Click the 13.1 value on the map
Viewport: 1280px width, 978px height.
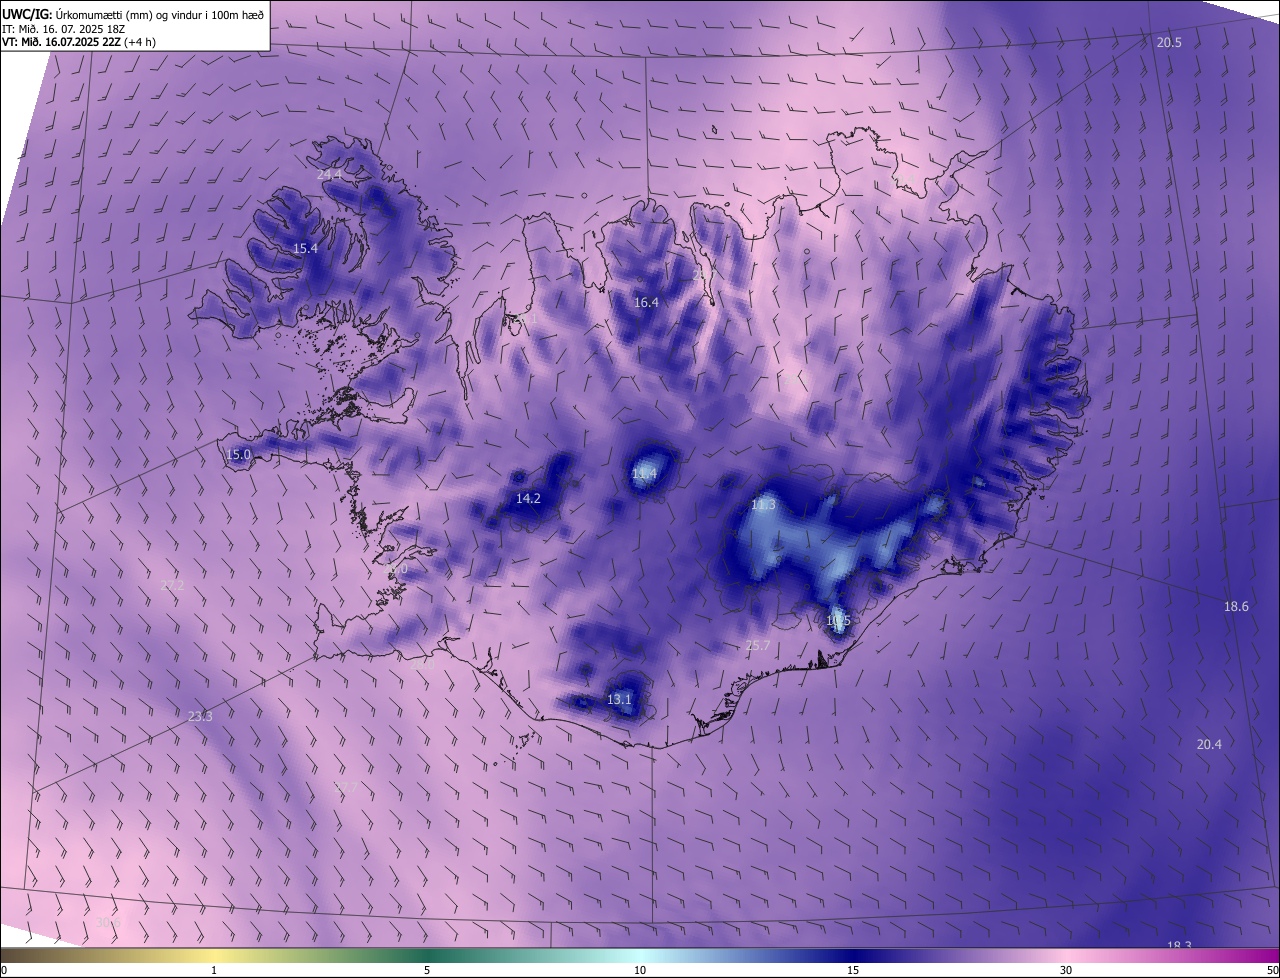coord(619,699)
